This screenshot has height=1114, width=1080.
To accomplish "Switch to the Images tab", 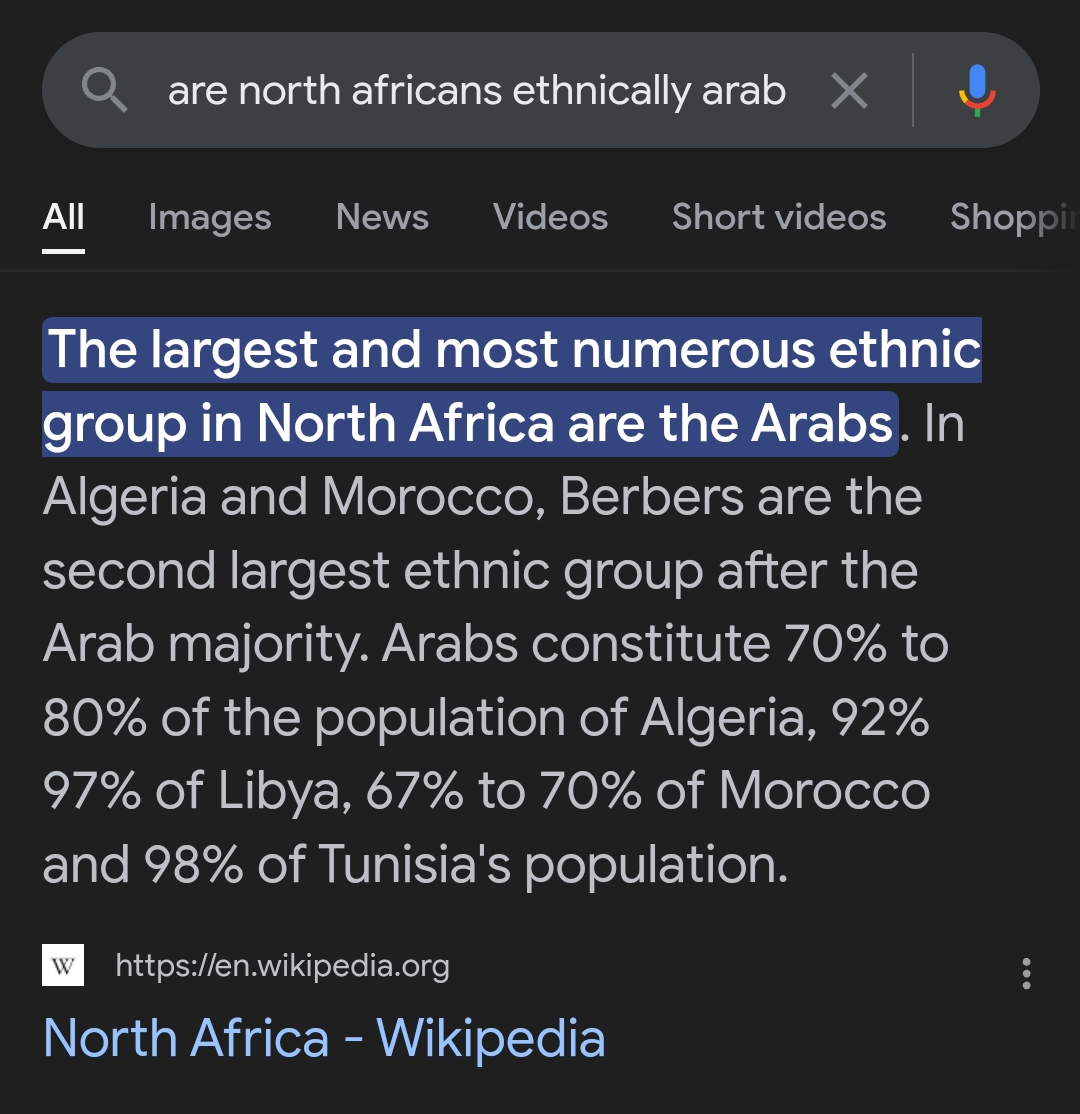I will click(x=209, y=217).
